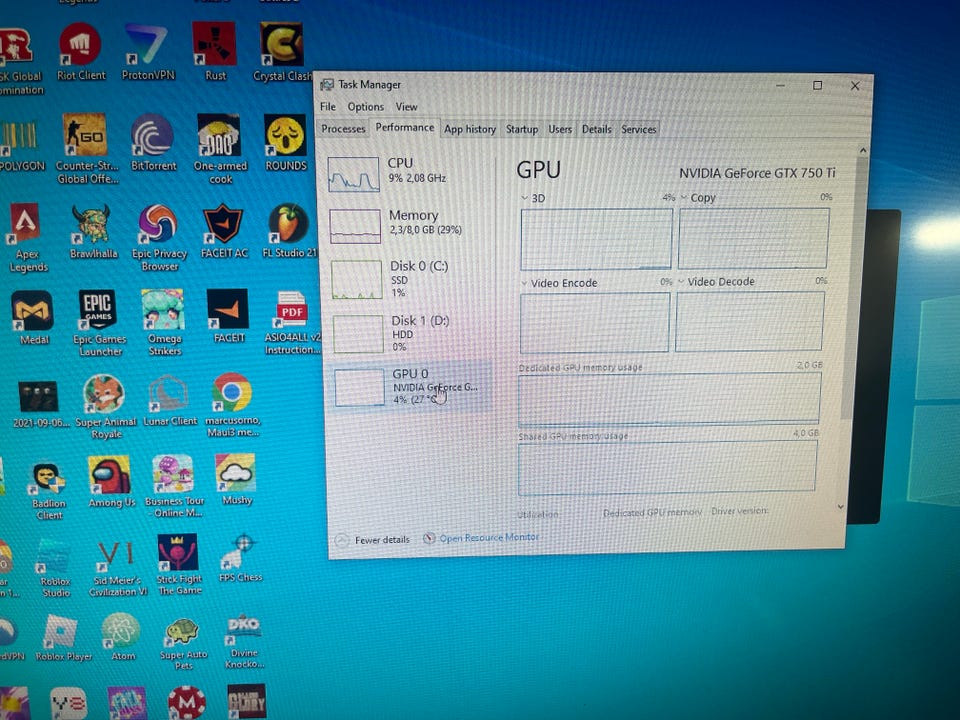Screen dimensions: 960x720
Task: Maximize the Task Manager window
Action: pos(817,85)
